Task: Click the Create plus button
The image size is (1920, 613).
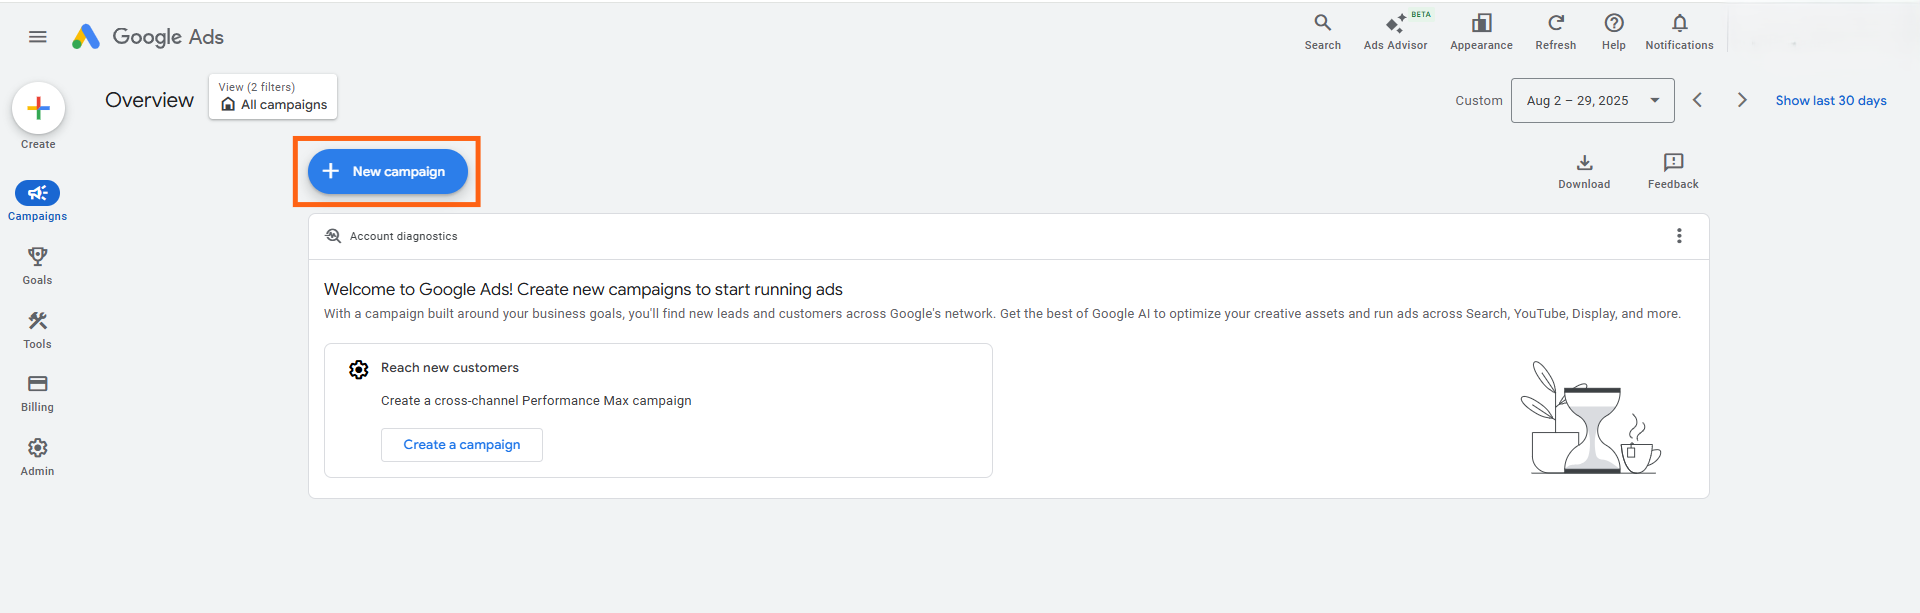Action: click(x=38, y=108)
